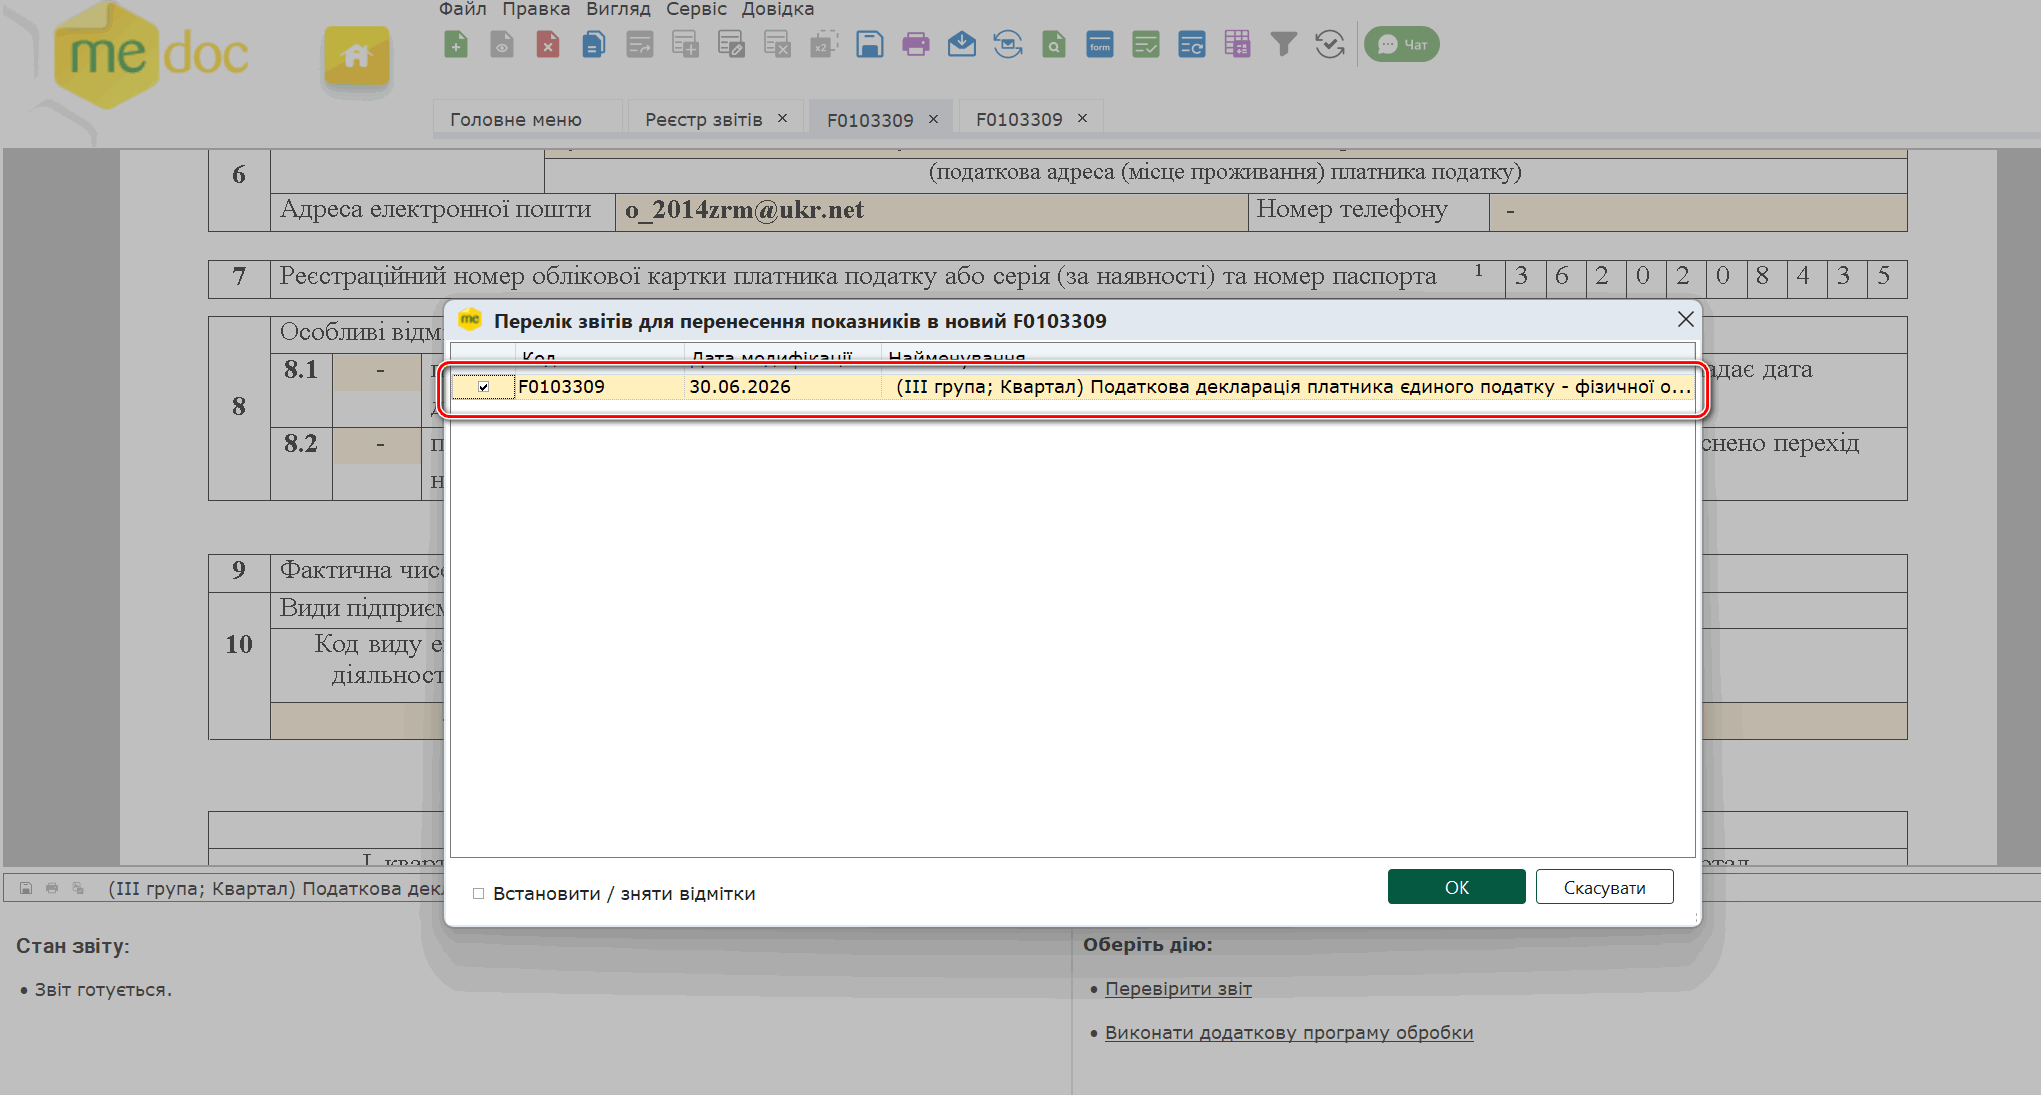2041x1095 pixels.
Task: Click the o_2014zrm@ukr.net email field
Action: point(932,211)
